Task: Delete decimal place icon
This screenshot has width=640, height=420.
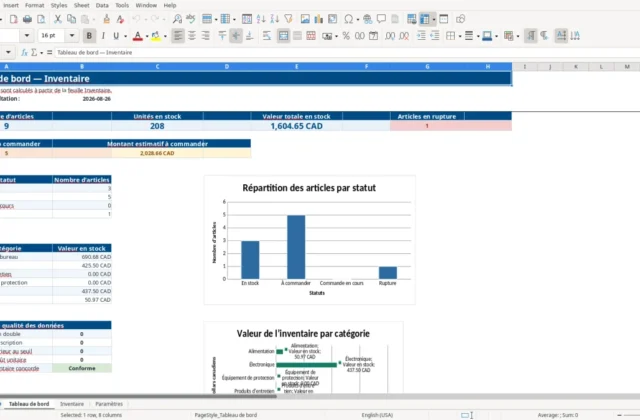Action: [404, 36]
